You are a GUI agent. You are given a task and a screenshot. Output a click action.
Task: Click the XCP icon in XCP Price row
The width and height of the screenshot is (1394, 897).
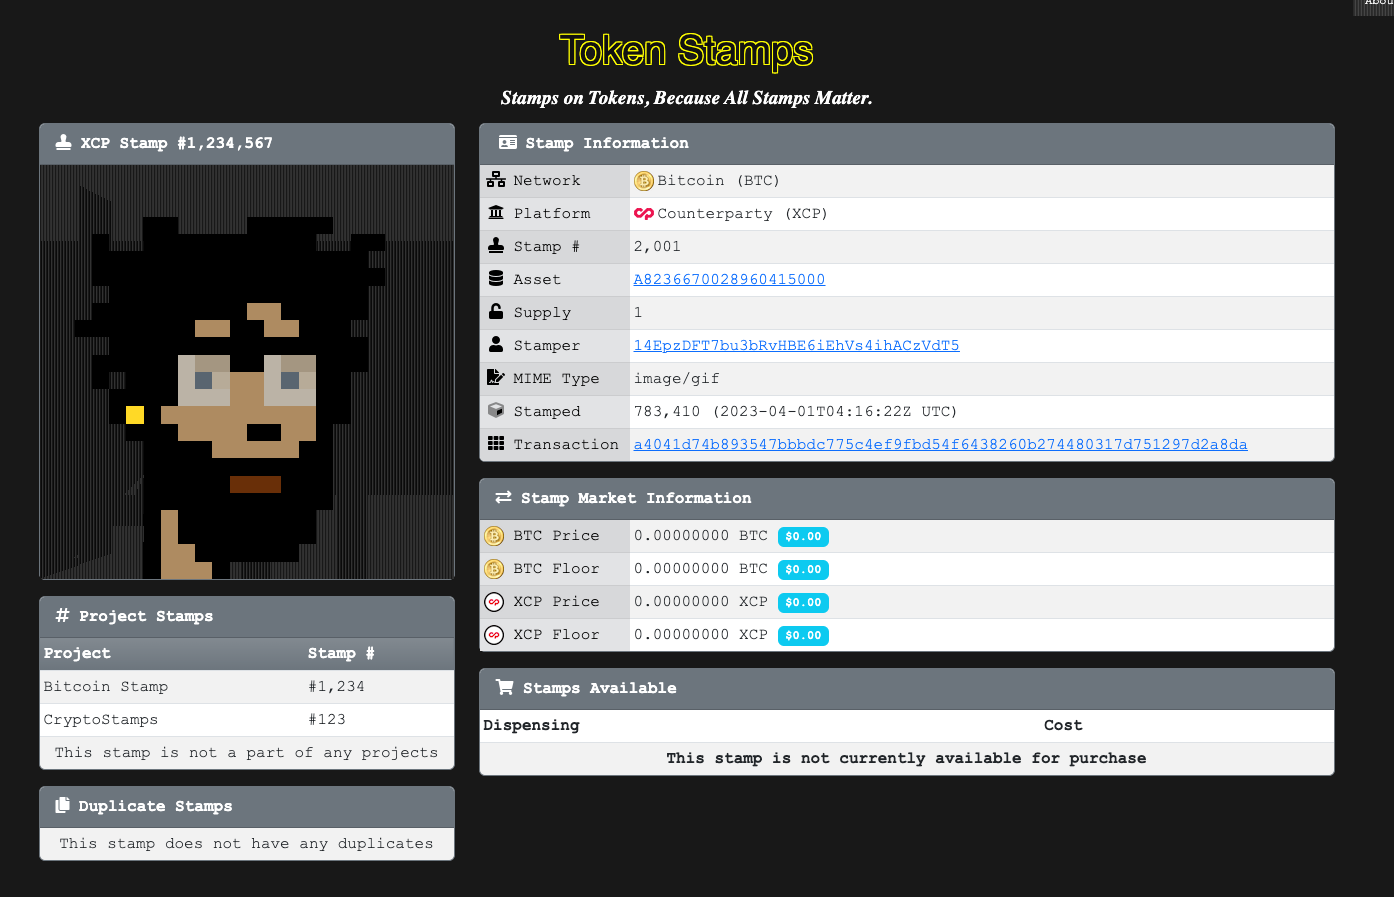pyautogui.click(x=494, y=602)
